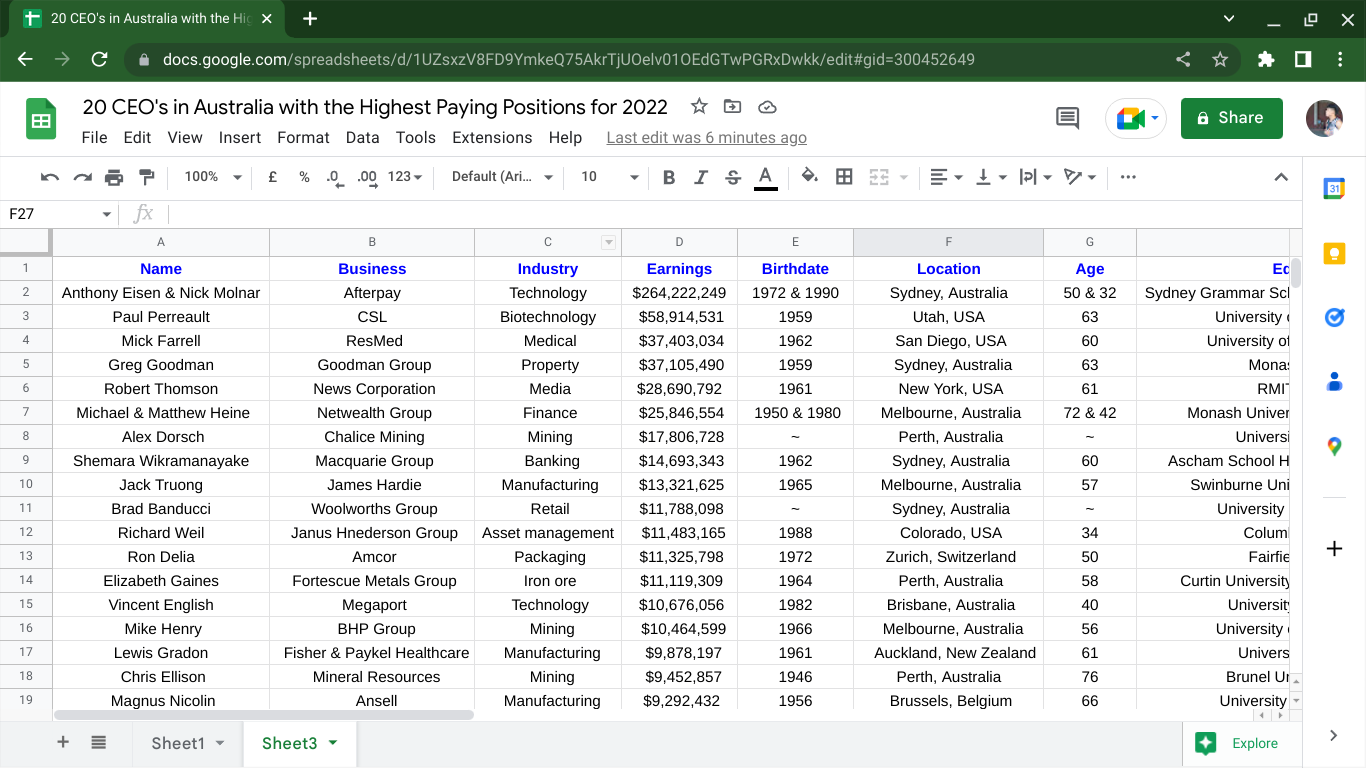Open Contacts side panel
This screenshot has height=768, width=1366.
[x=1334, y=382]
